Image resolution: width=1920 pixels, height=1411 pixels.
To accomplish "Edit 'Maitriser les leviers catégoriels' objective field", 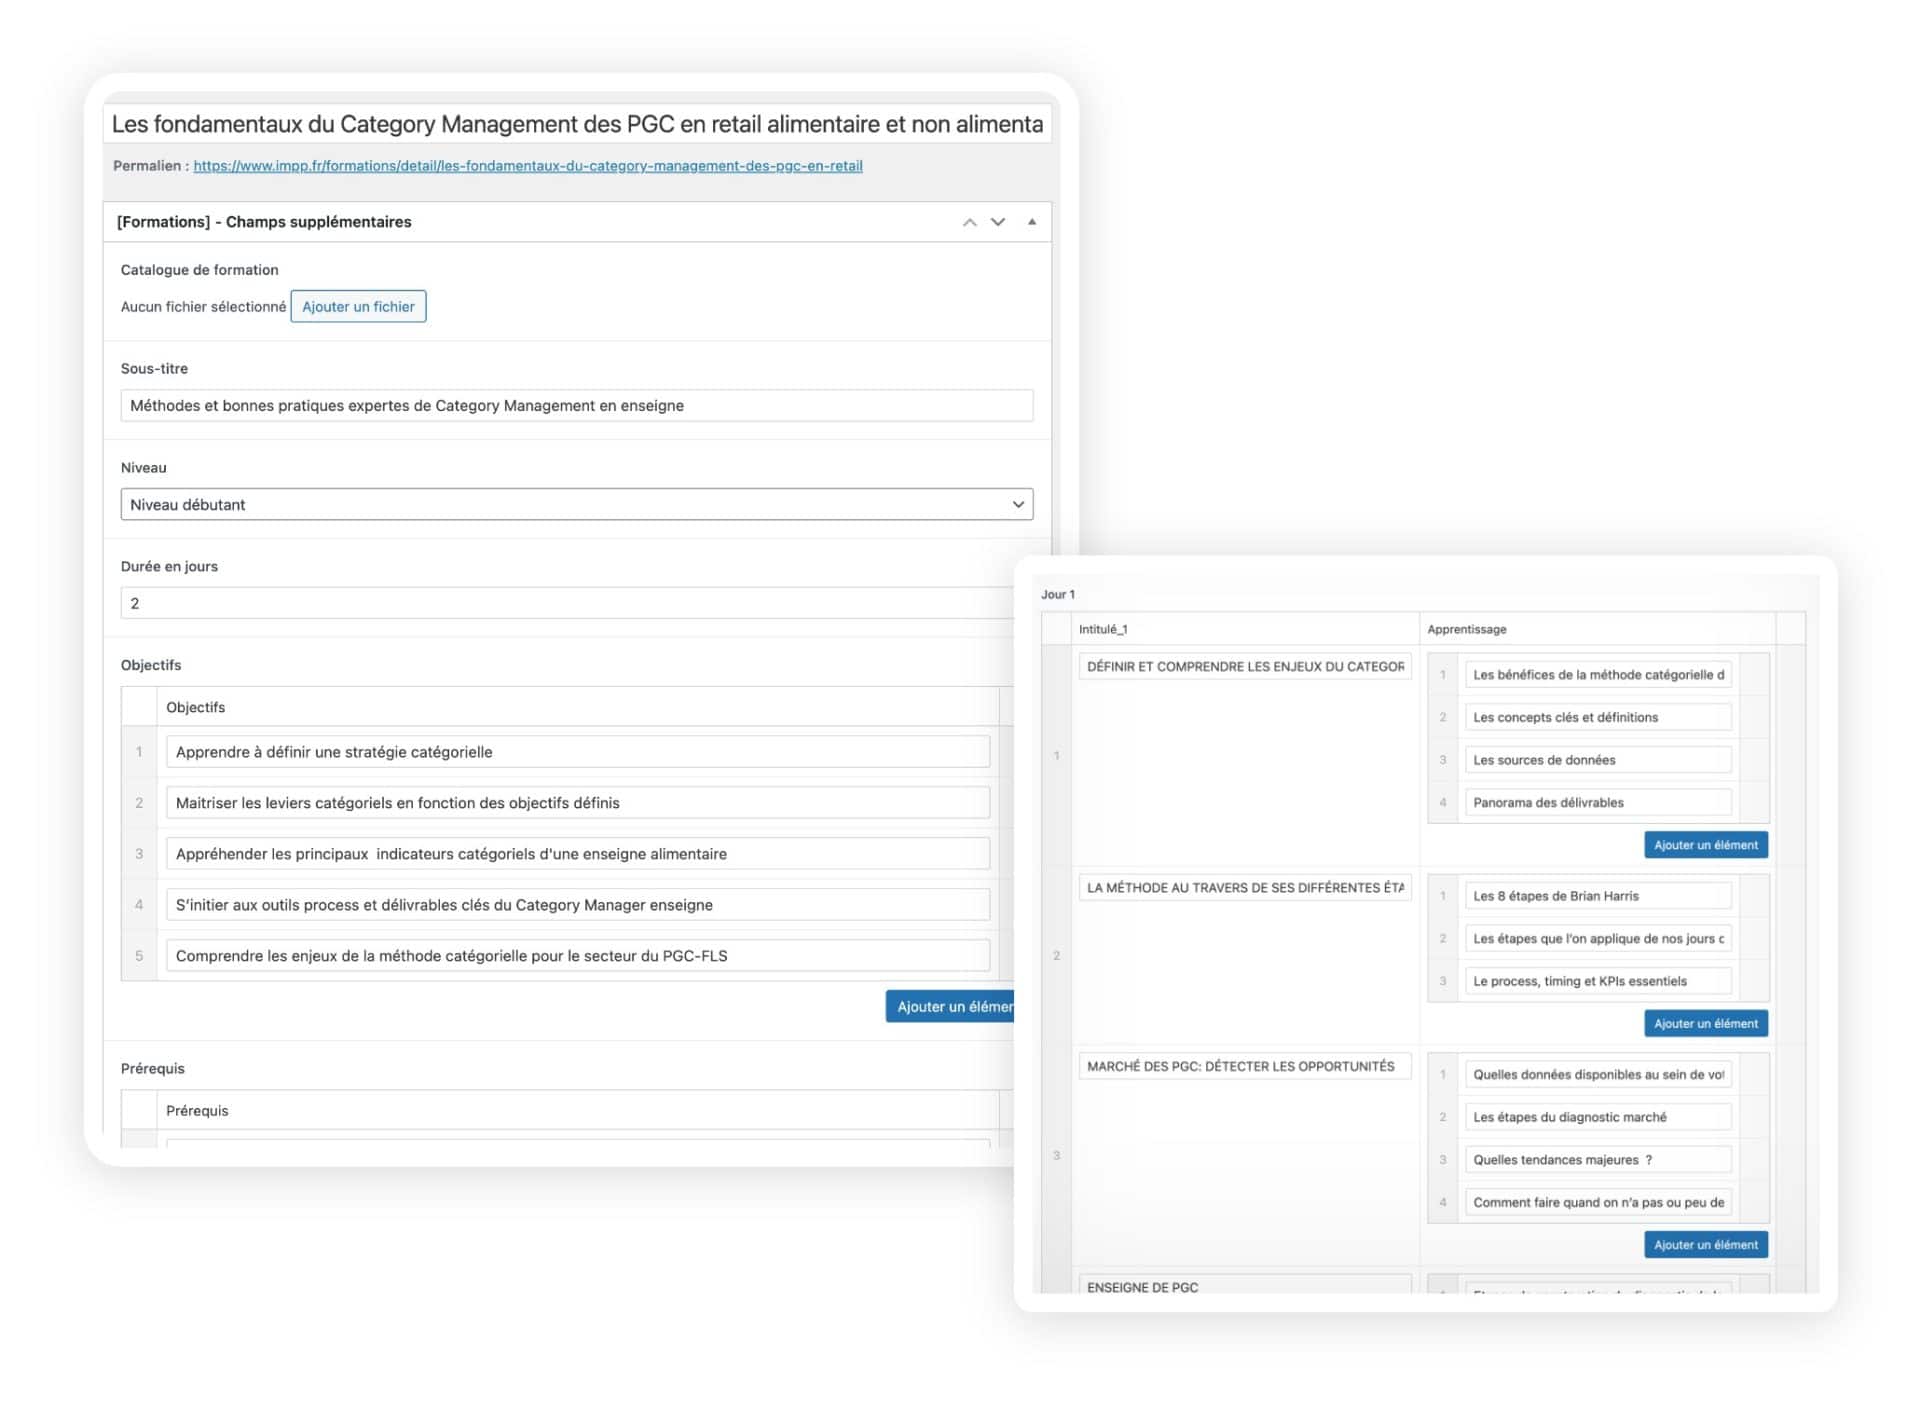I will click(577, 803).
